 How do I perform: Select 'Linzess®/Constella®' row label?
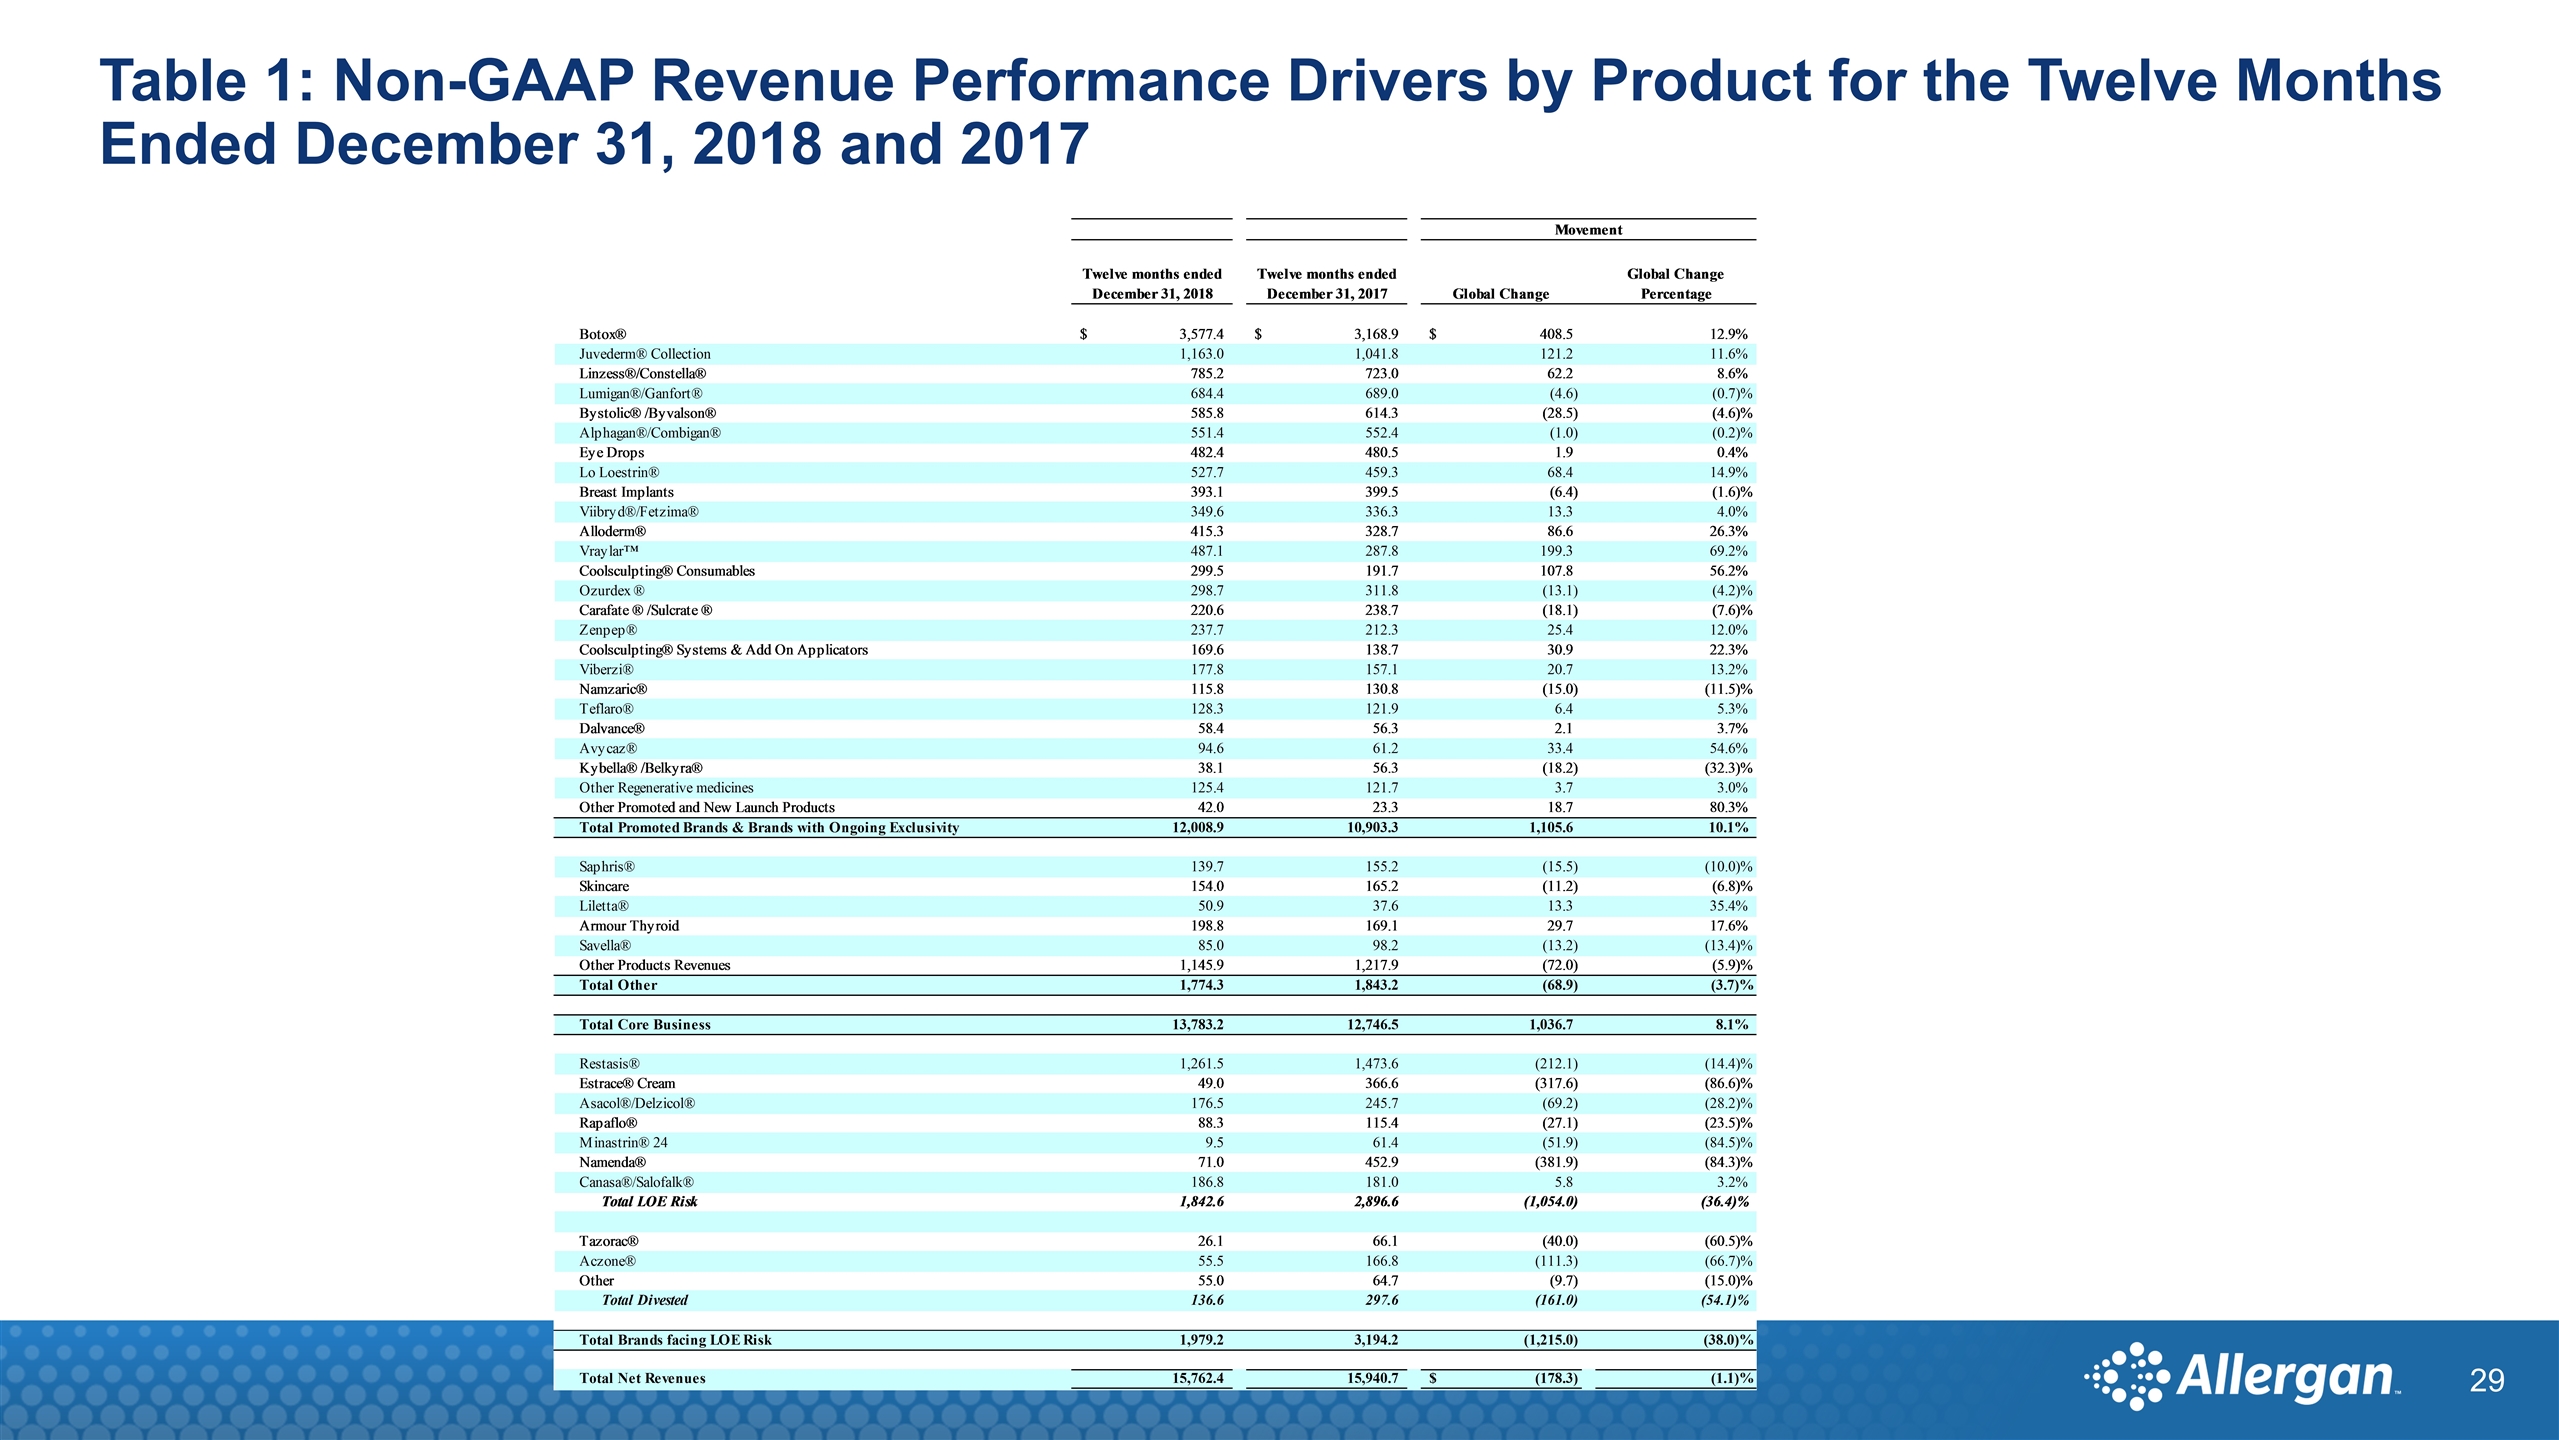pos(643,374)
